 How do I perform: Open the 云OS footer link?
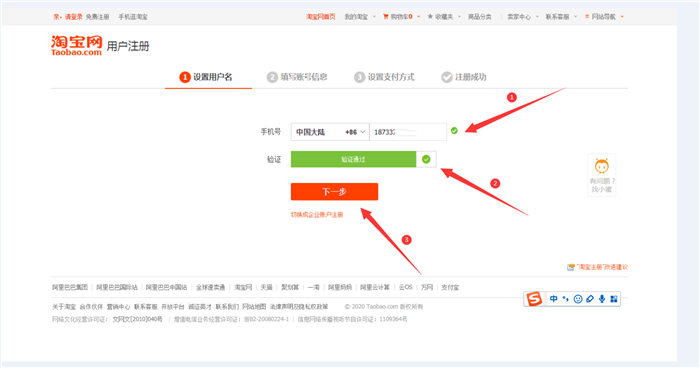[405, 287]
